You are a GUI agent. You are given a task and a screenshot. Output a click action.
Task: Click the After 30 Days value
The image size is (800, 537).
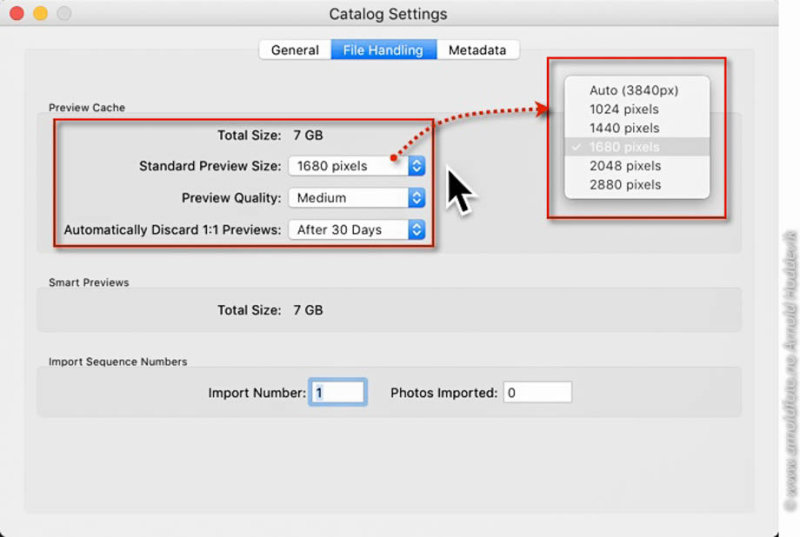point(339,229)
